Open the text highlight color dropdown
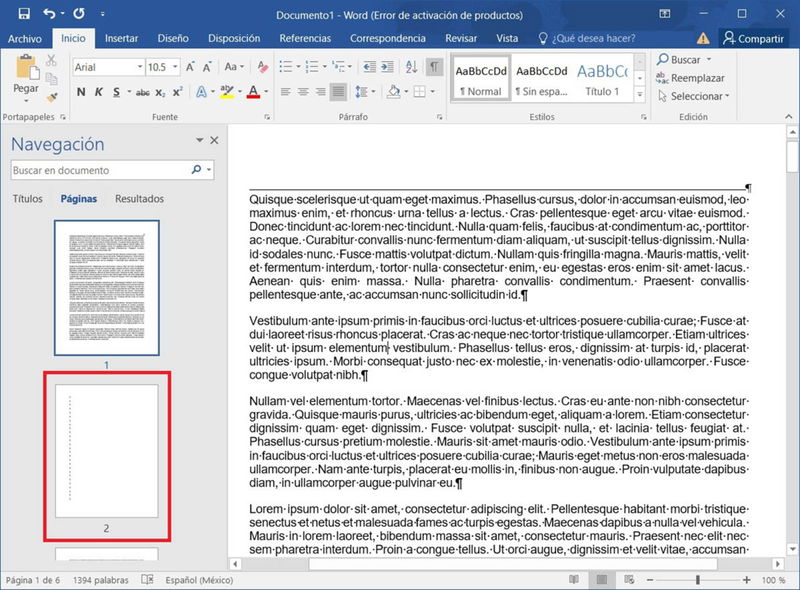Image resolution: width=800 pixels, height=590 pixels. tap(239, 91)
